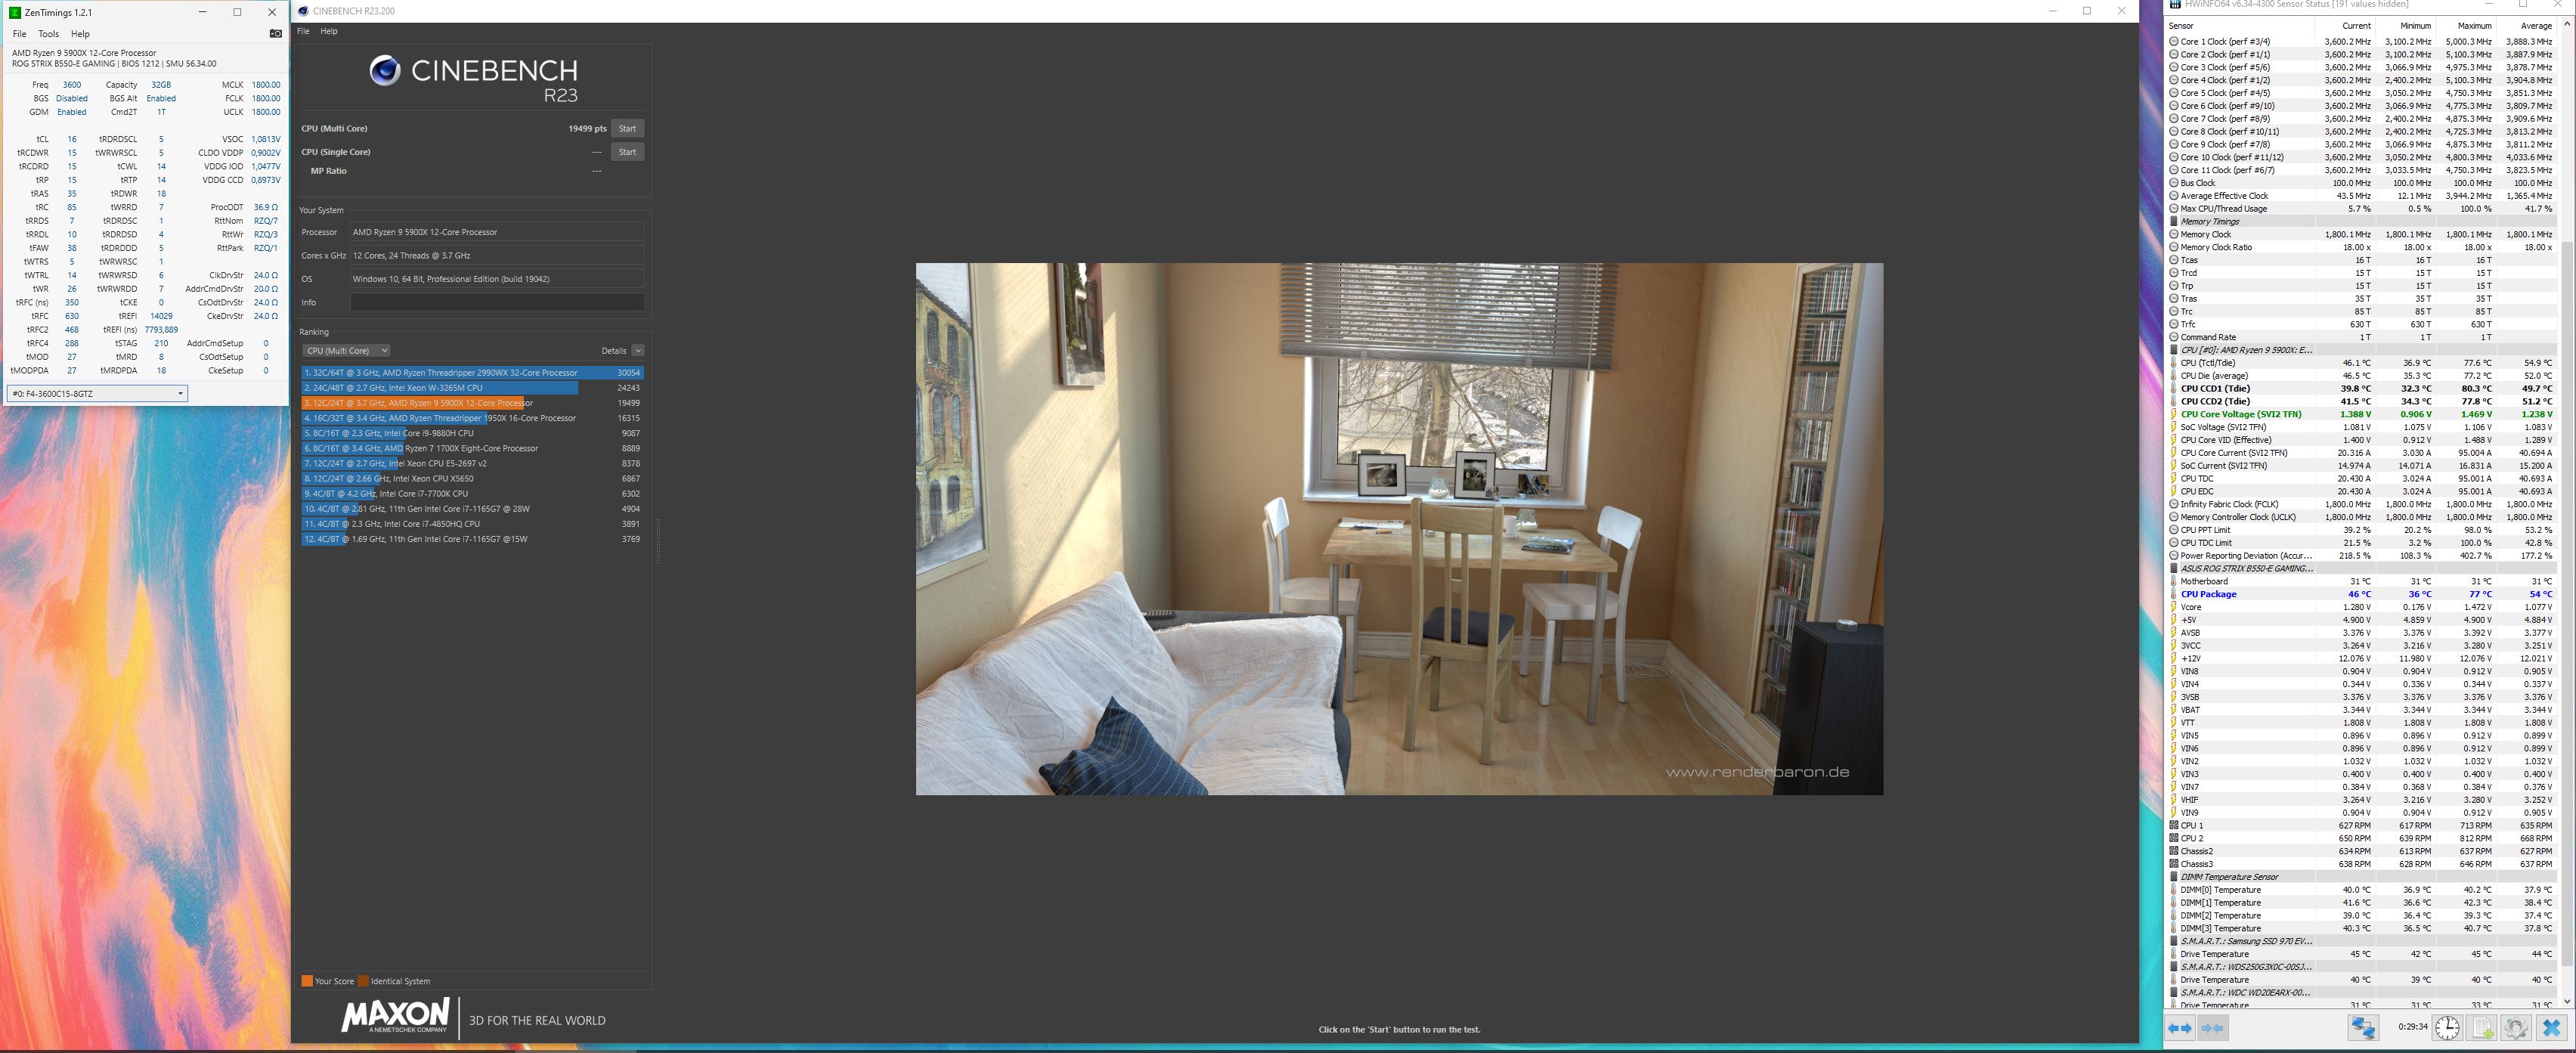The image size is (2576, 1053).
Task: Open the Cinebench Help menu
Action: 329,31
